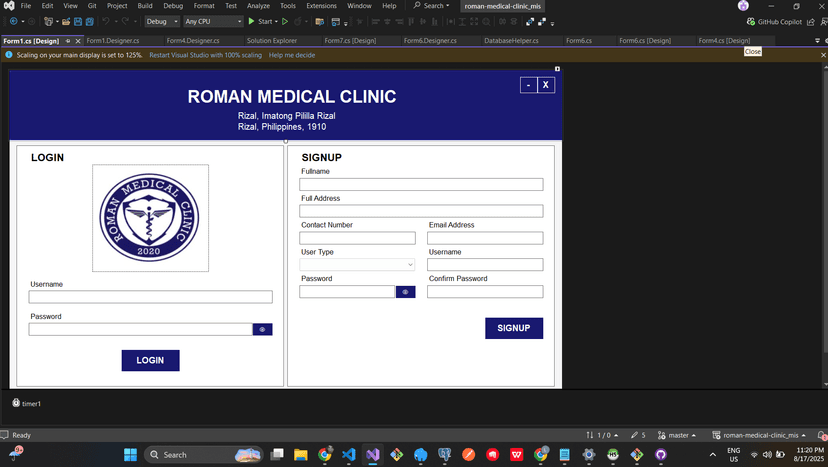This screenshot has width=828, height=467.
Task: Click the Contact Number text field
Action: coord(357,238)
